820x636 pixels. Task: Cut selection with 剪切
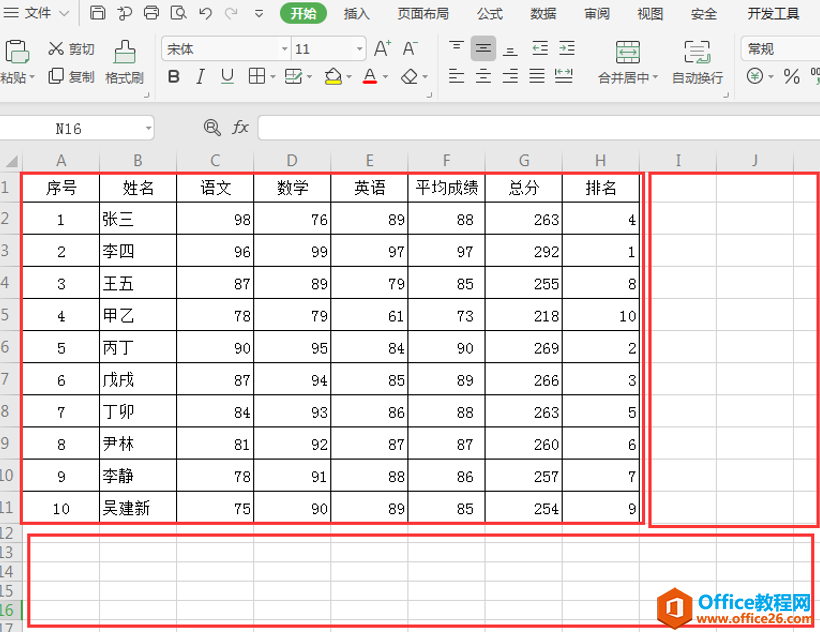[71, 49]
